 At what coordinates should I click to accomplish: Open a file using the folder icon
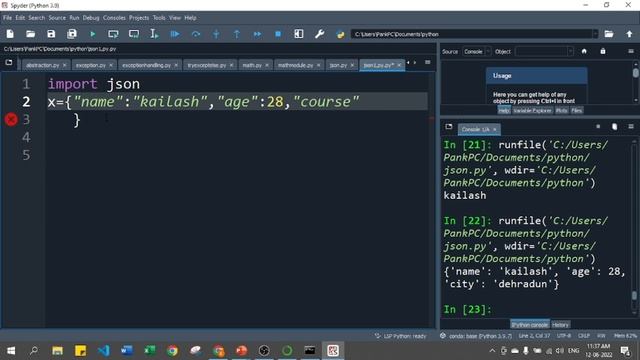click(31, 34)
